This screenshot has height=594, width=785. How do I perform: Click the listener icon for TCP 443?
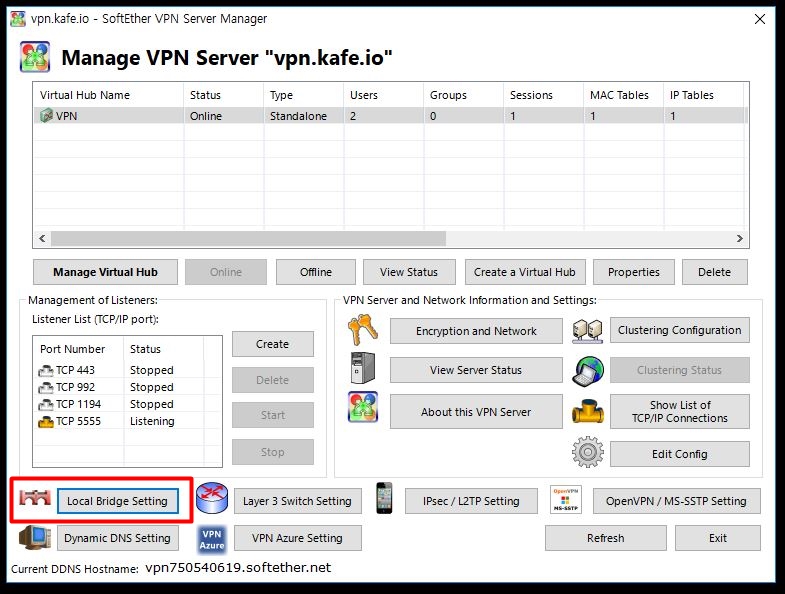click(x=46, y=371)
